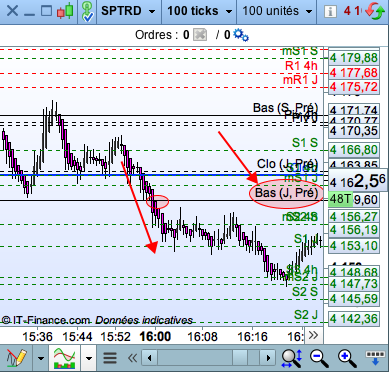Click the Ordres count label
389x372 pixels.
pyautogui.click(x=162, y=35)
